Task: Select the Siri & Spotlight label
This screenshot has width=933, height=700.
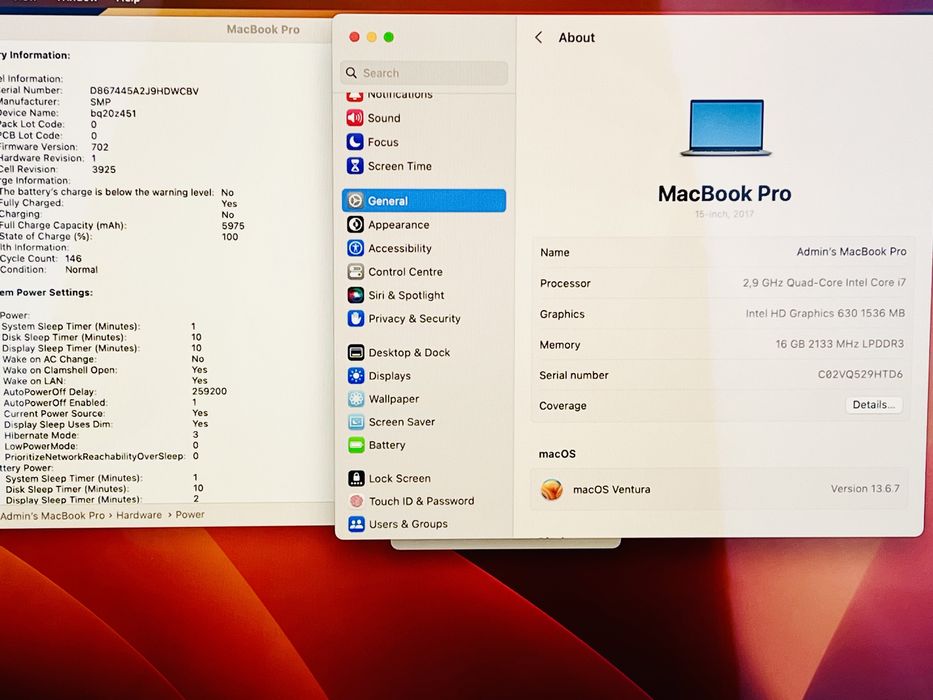Action: coord(406,295)
